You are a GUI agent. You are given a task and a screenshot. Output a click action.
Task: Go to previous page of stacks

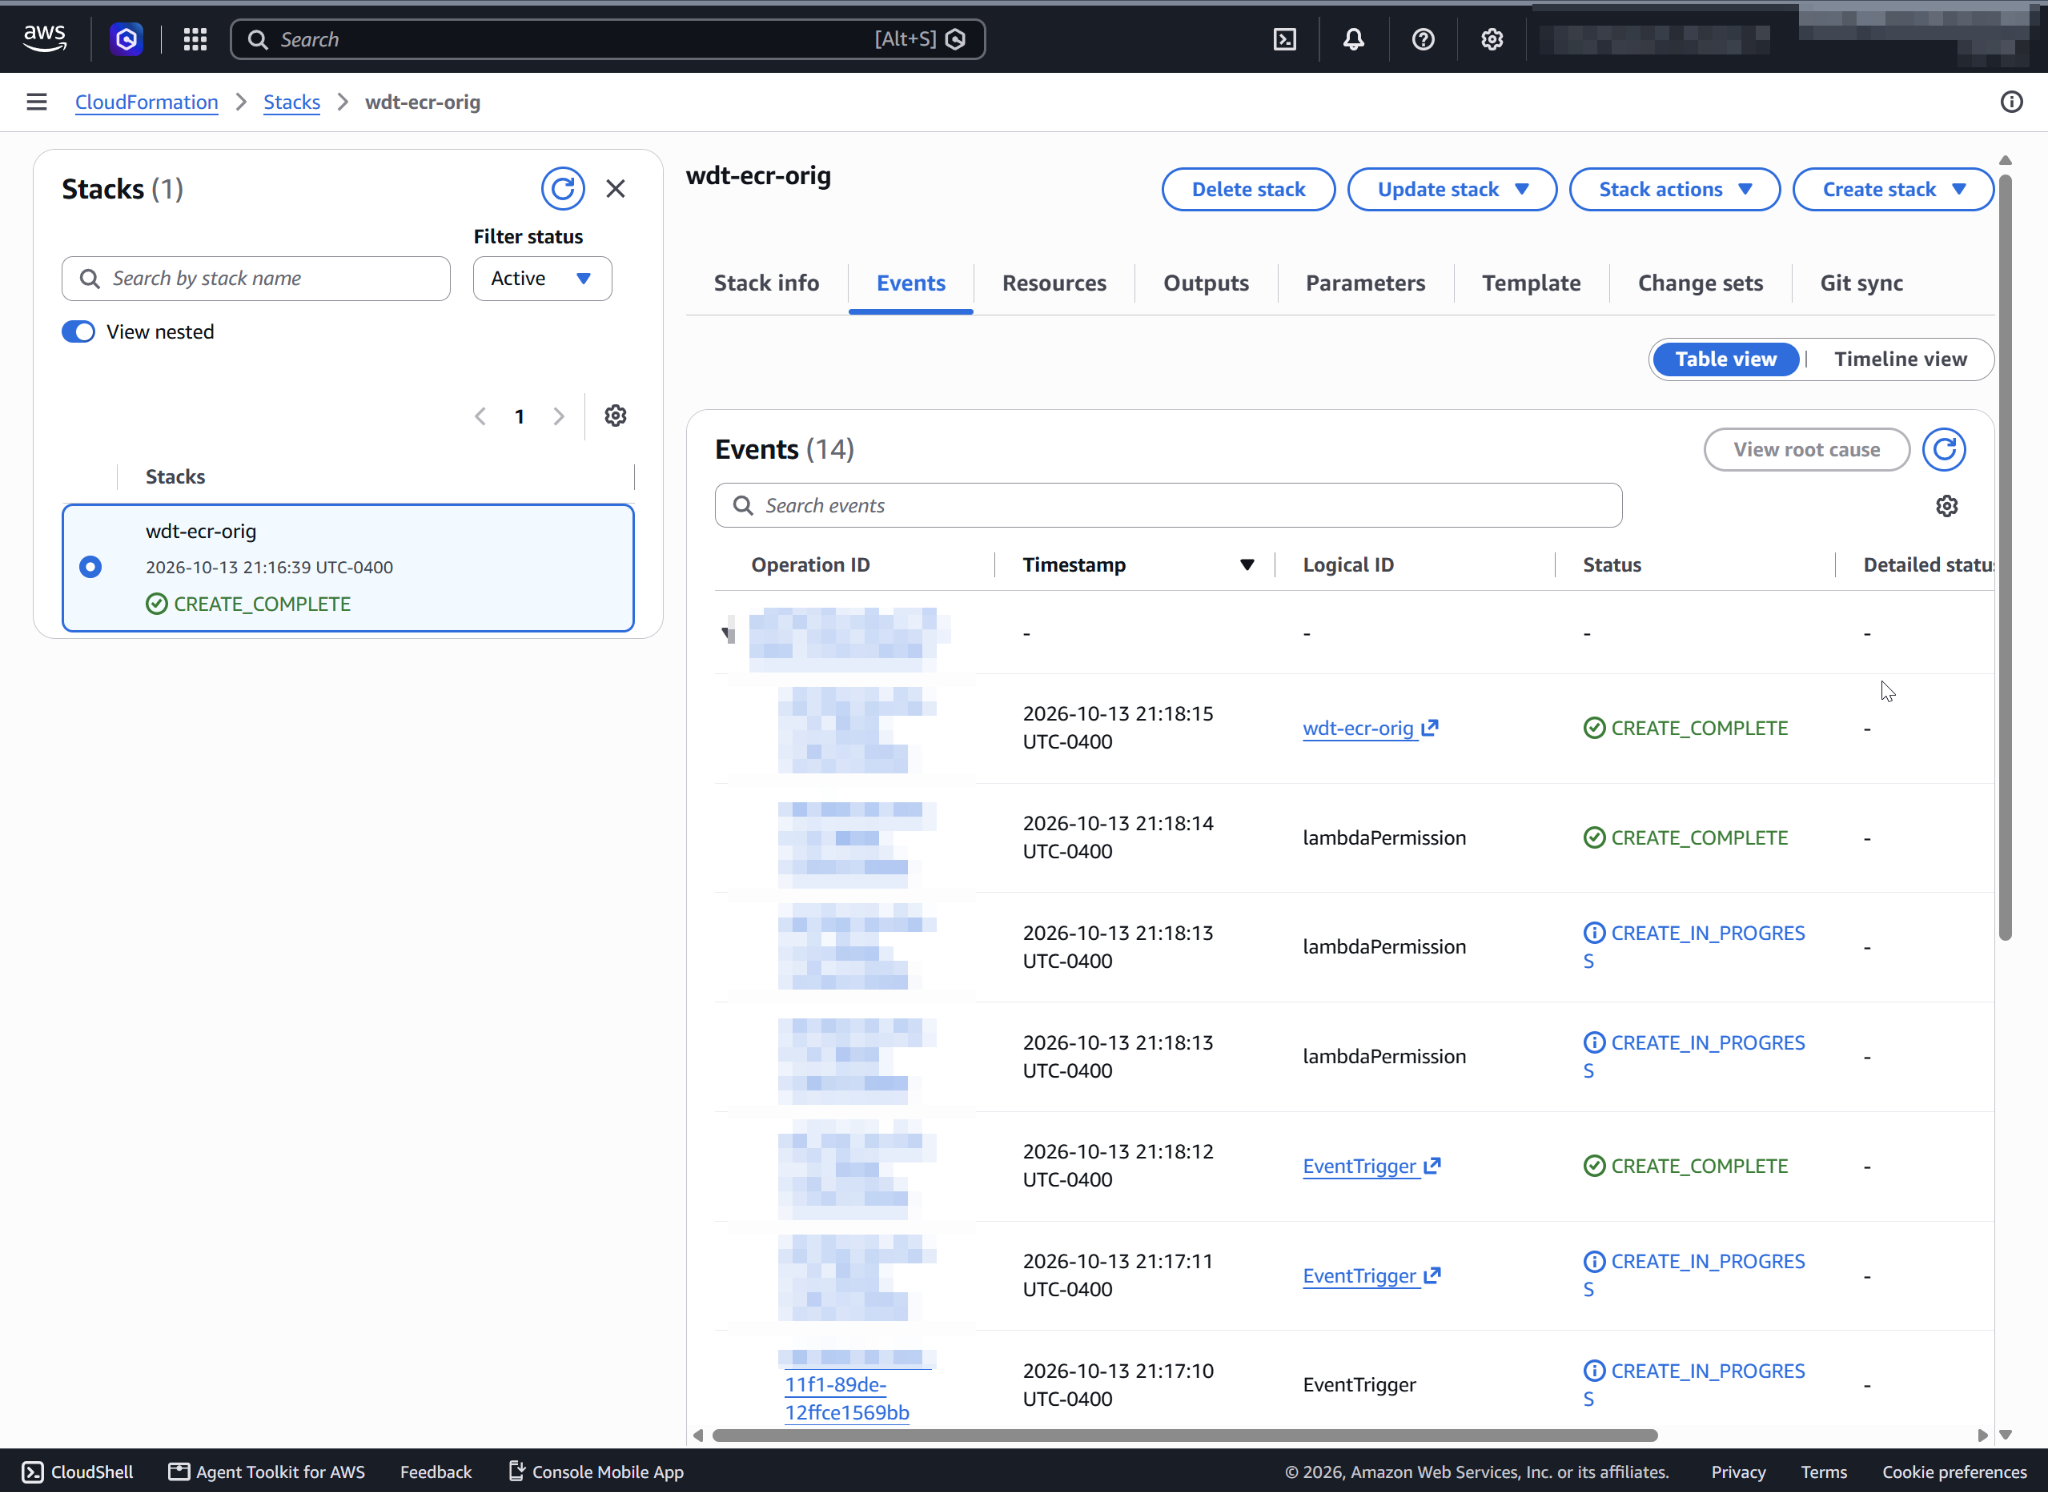[480, 416]
